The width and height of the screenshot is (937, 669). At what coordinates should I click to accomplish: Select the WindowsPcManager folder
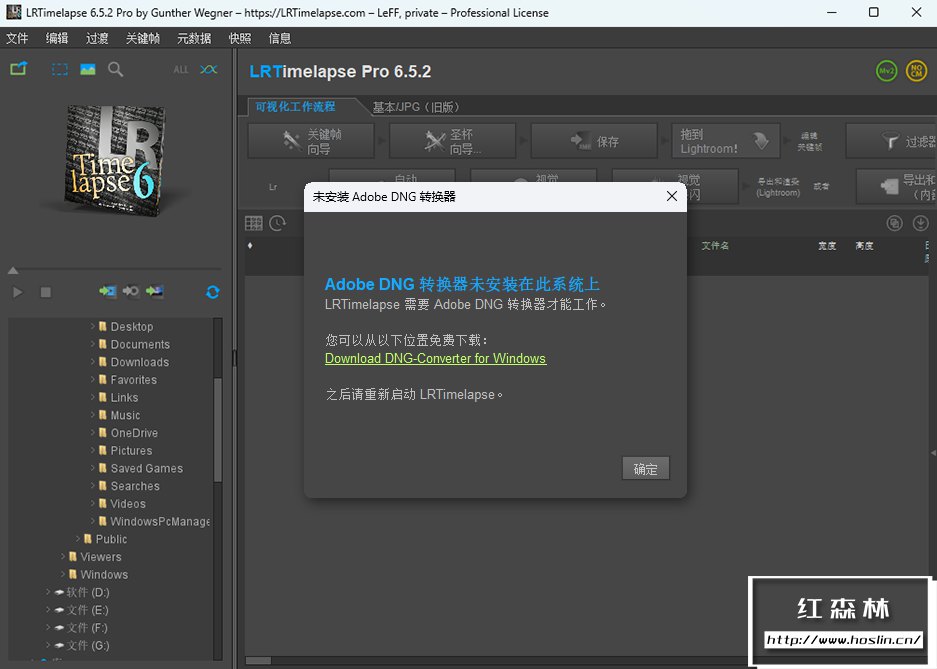point(154,521)
